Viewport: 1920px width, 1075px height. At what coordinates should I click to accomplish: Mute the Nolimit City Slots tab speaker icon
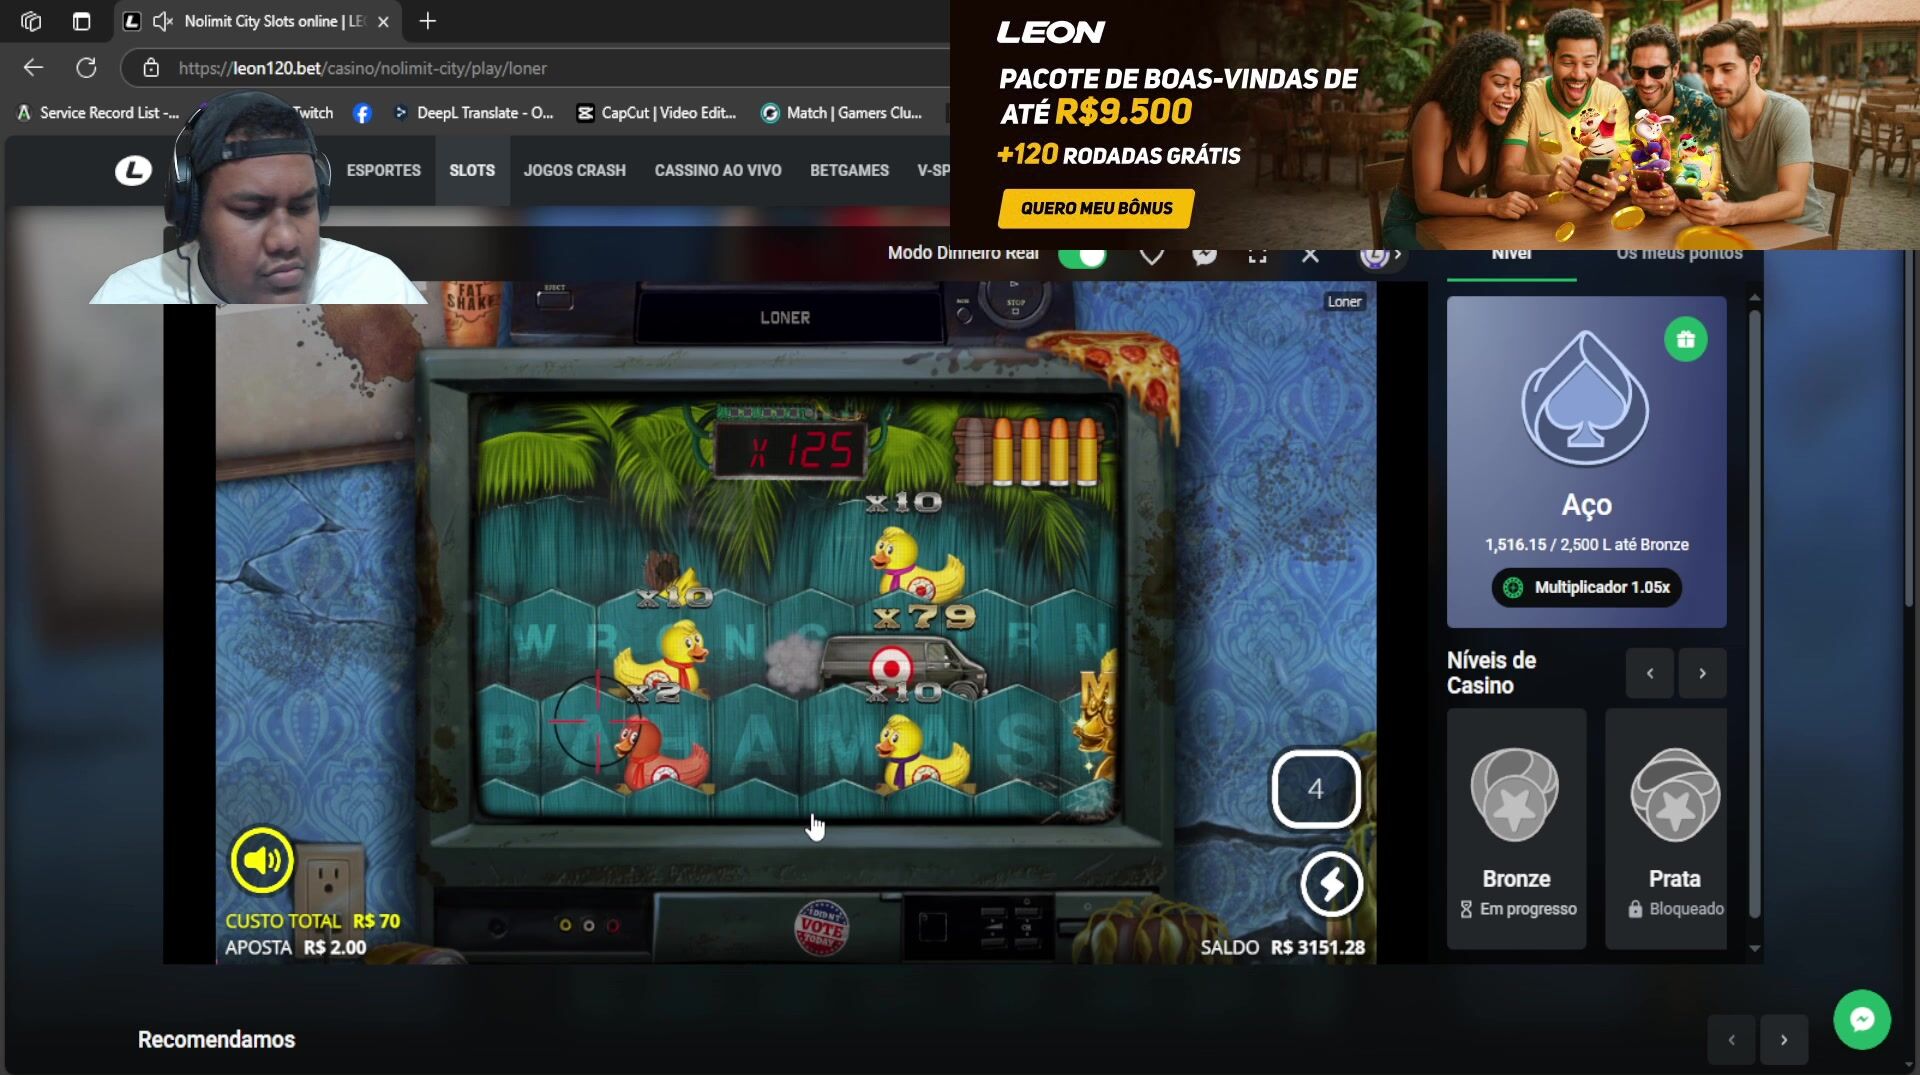coord(162,21)
